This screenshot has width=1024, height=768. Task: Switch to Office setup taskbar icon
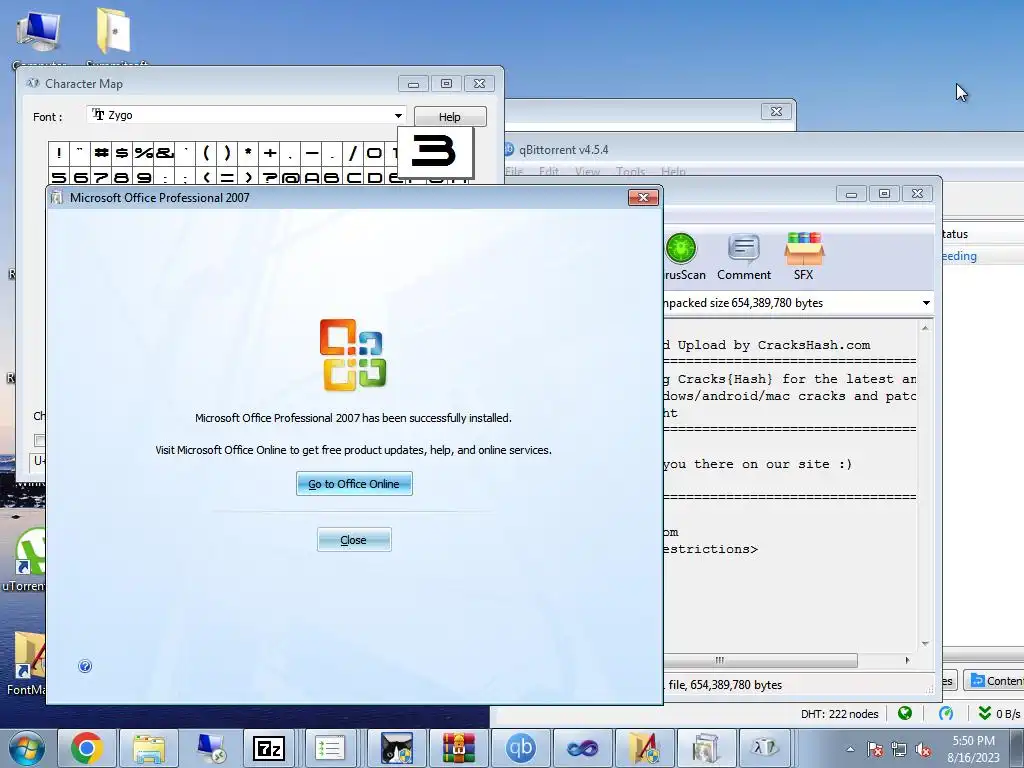706,748
